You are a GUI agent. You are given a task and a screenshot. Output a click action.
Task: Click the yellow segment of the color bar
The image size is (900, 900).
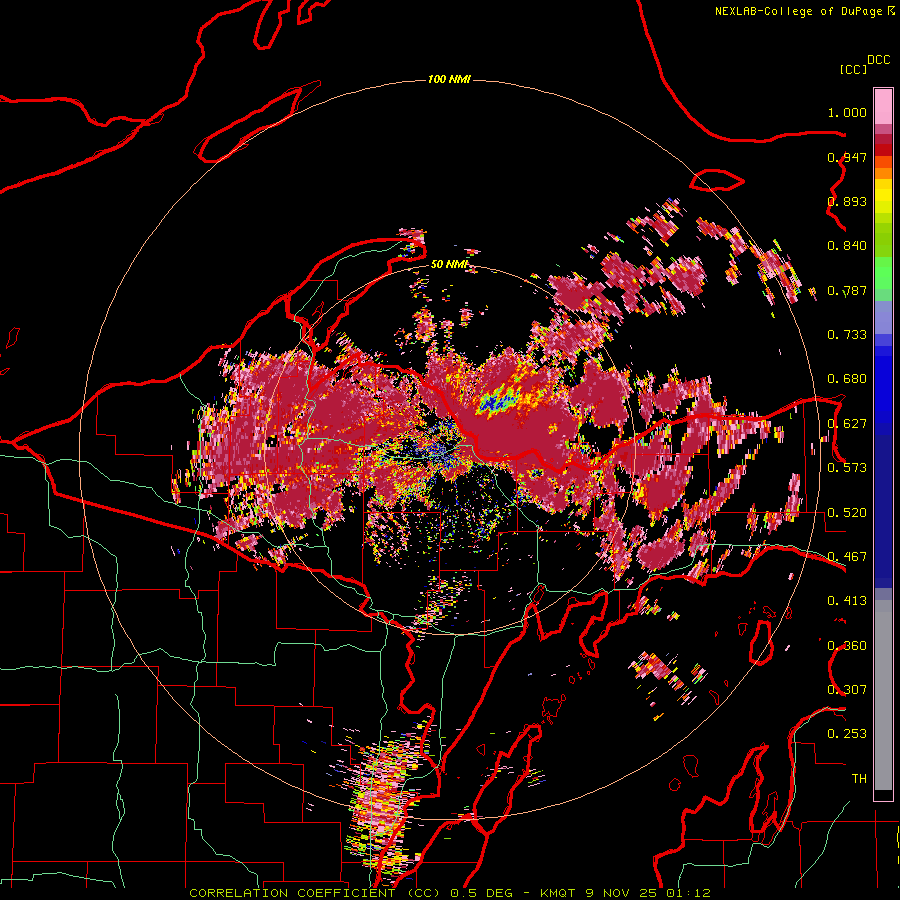[883, 197]
